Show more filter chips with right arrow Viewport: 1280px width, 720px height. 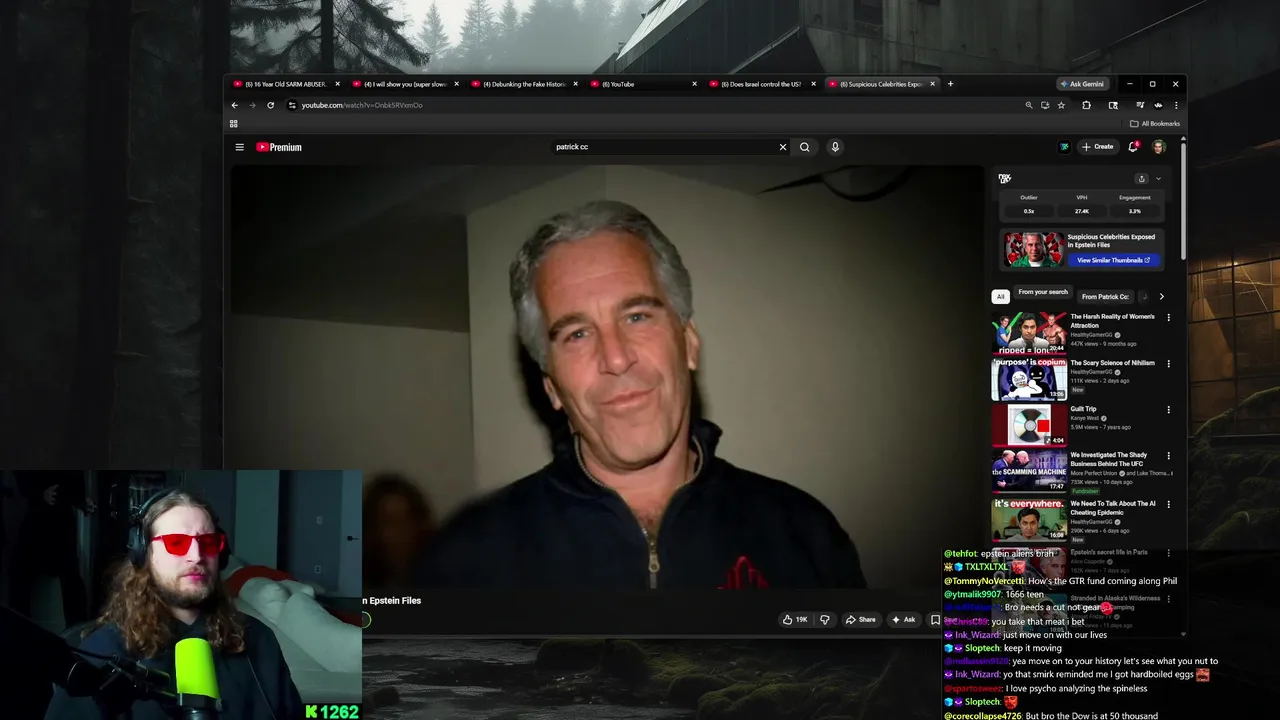(x=1161, y=297)
